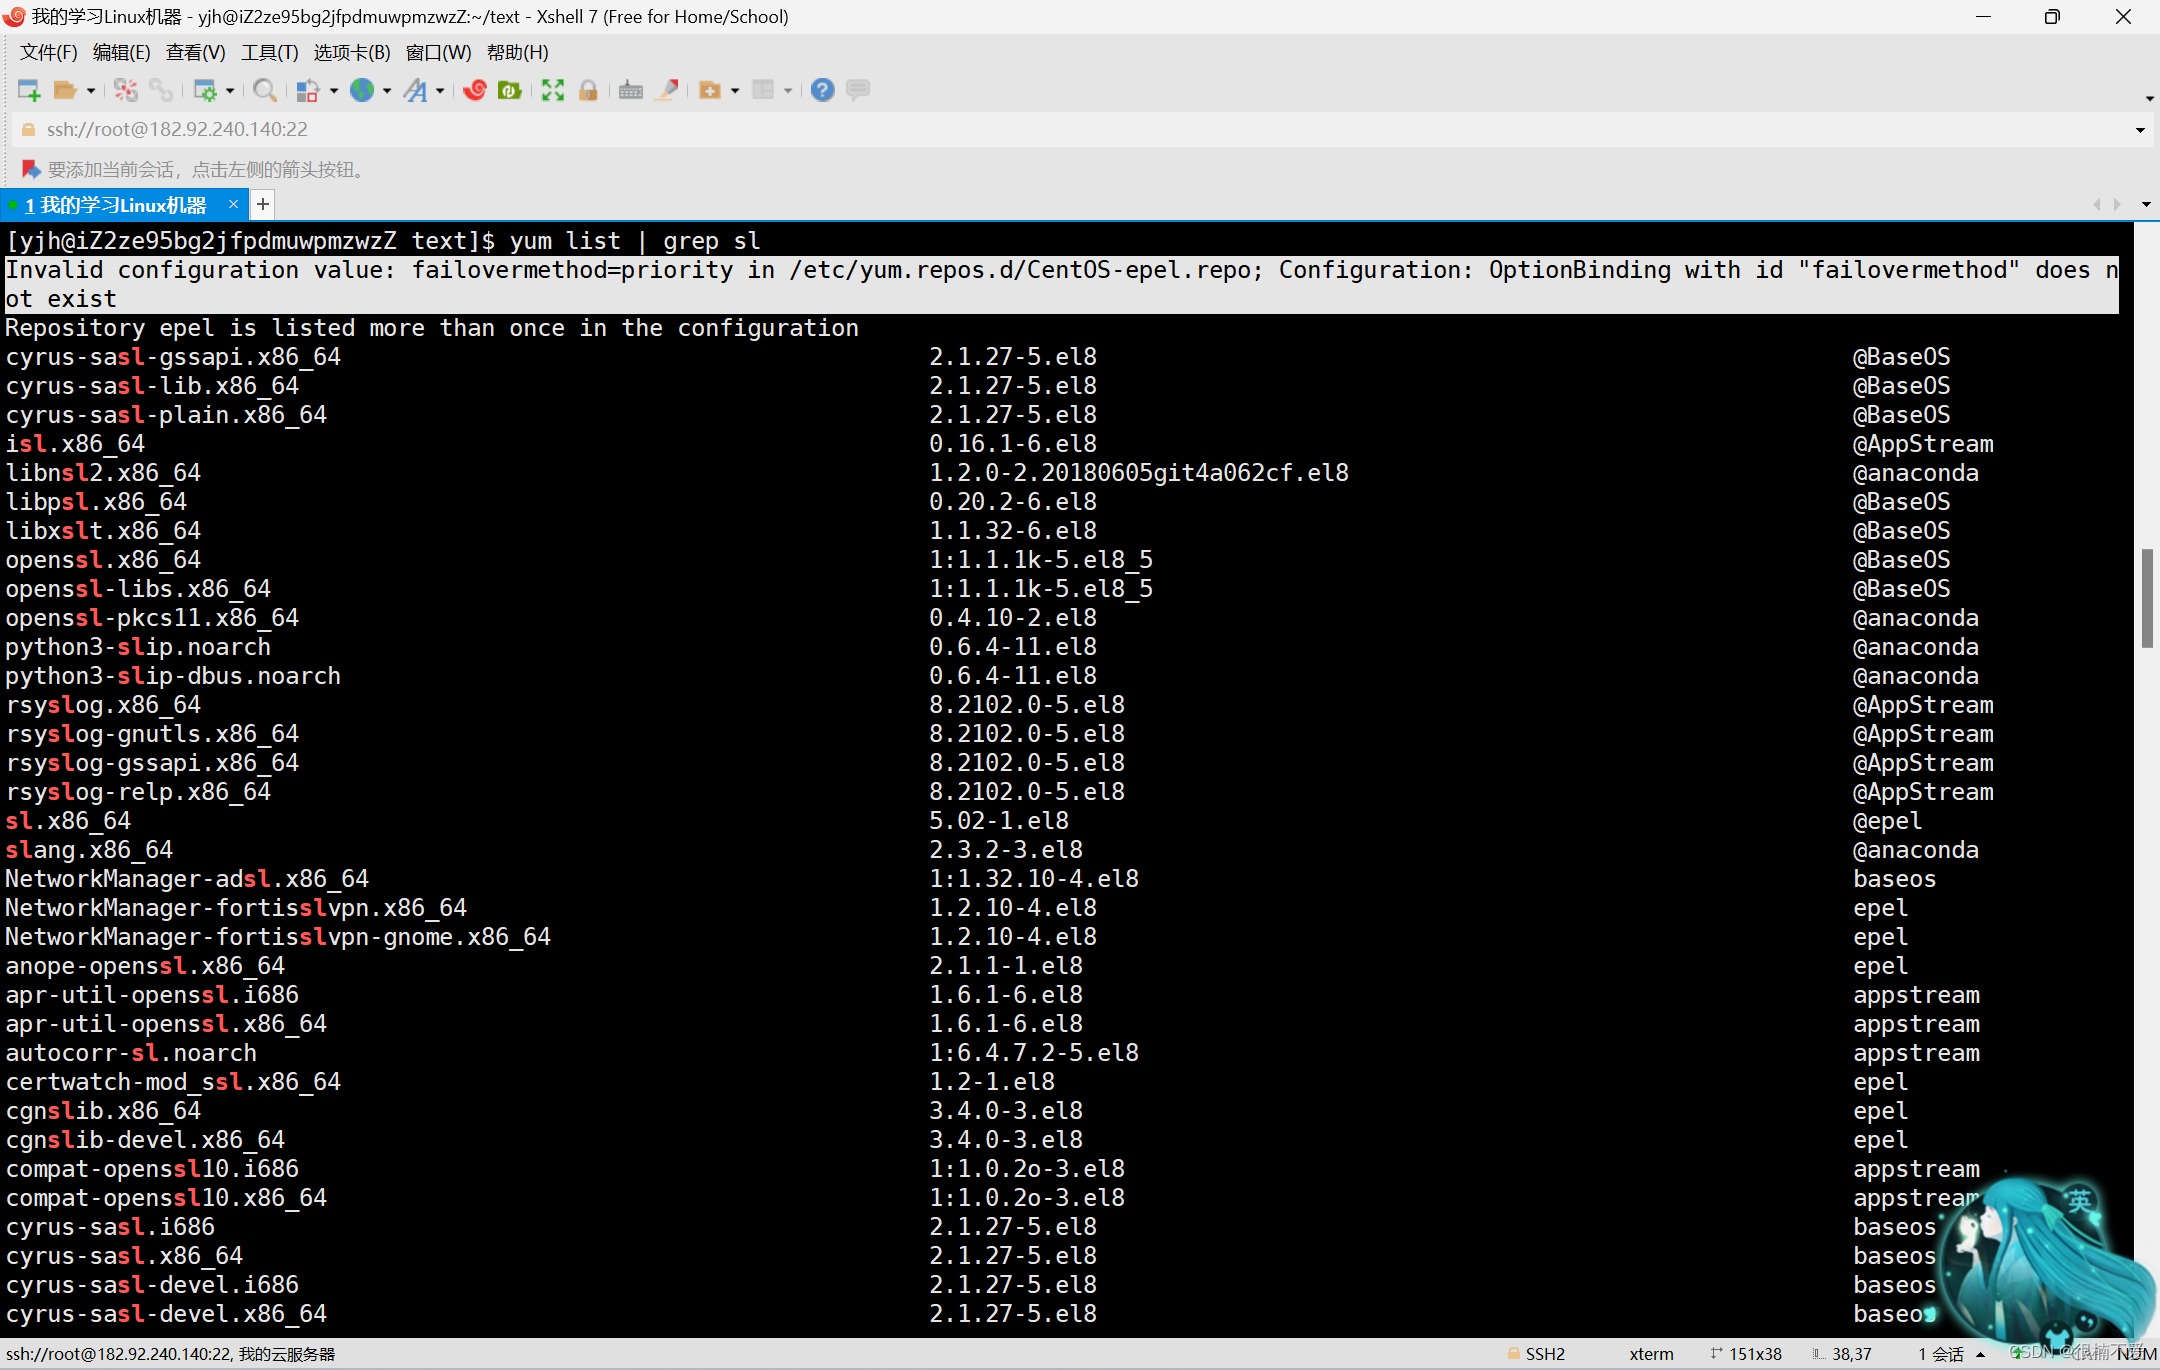Activate the Find tool with magnifier icon
Viewport: 2160px width, 1370px height.
point(264,90)
